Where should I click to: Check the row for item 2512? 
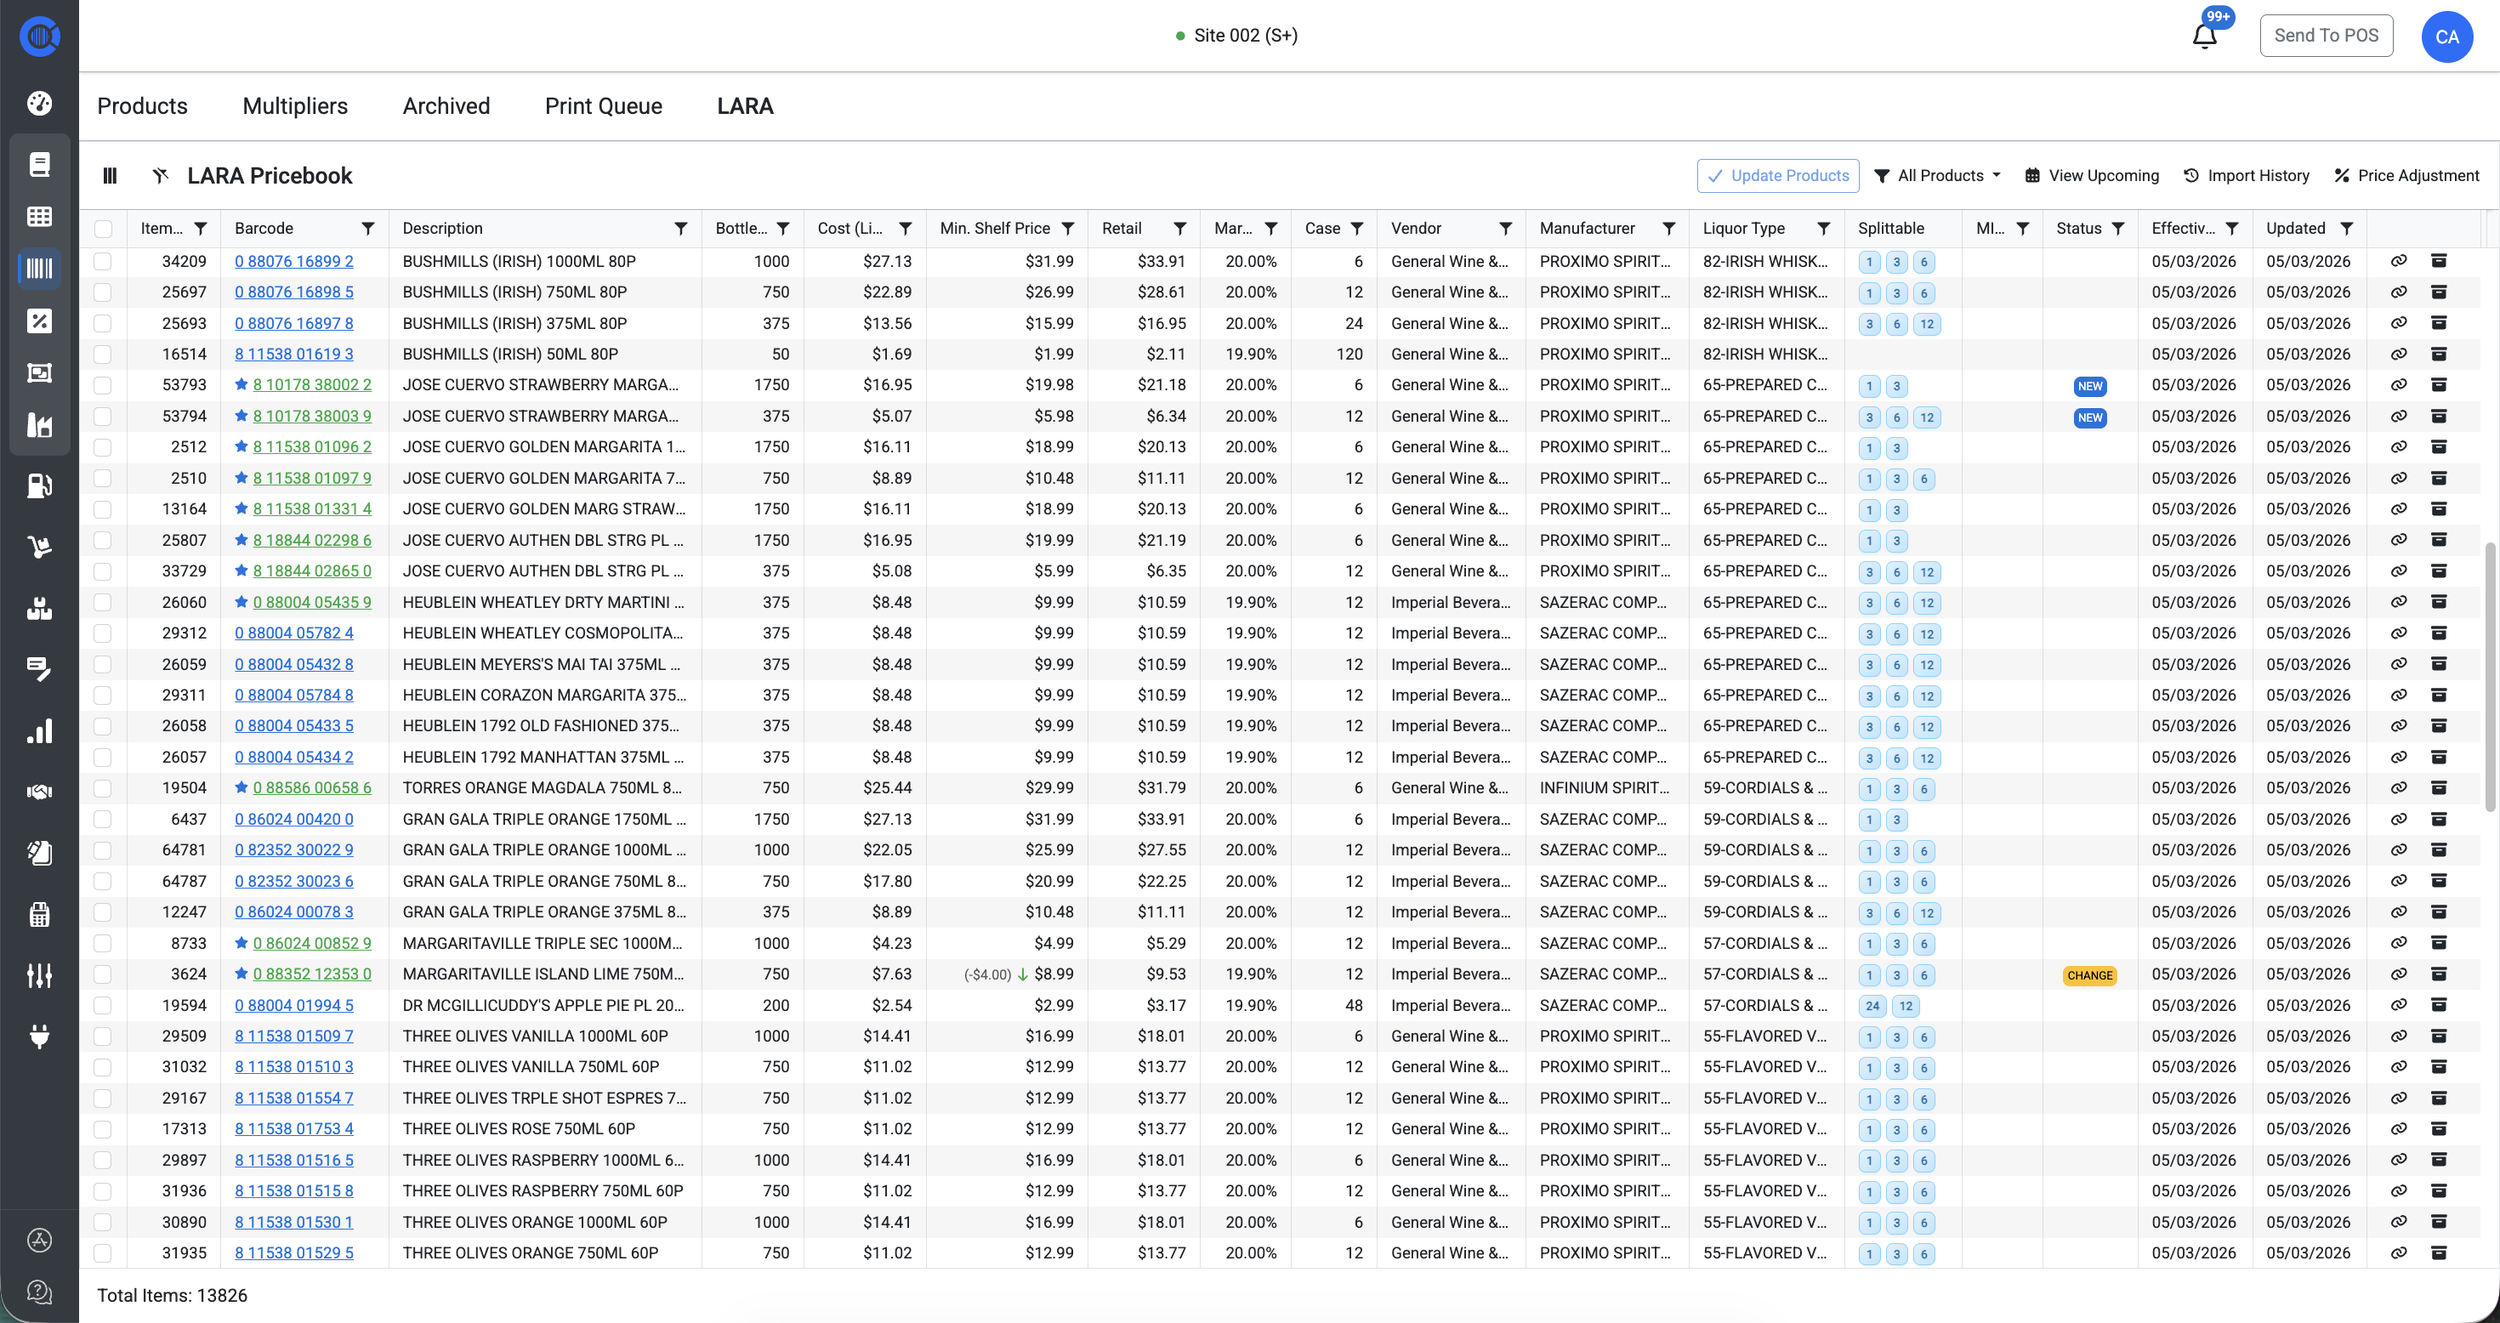tap(103, 448)
